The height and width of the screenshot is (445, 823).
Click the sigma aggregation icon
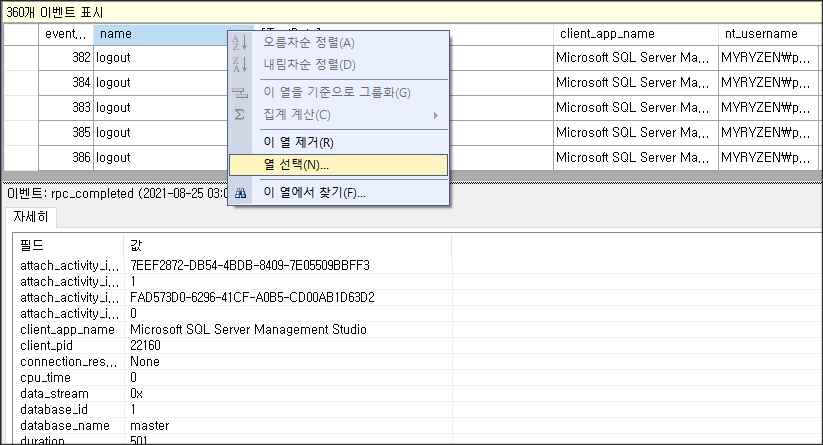(x=239, y=114)
